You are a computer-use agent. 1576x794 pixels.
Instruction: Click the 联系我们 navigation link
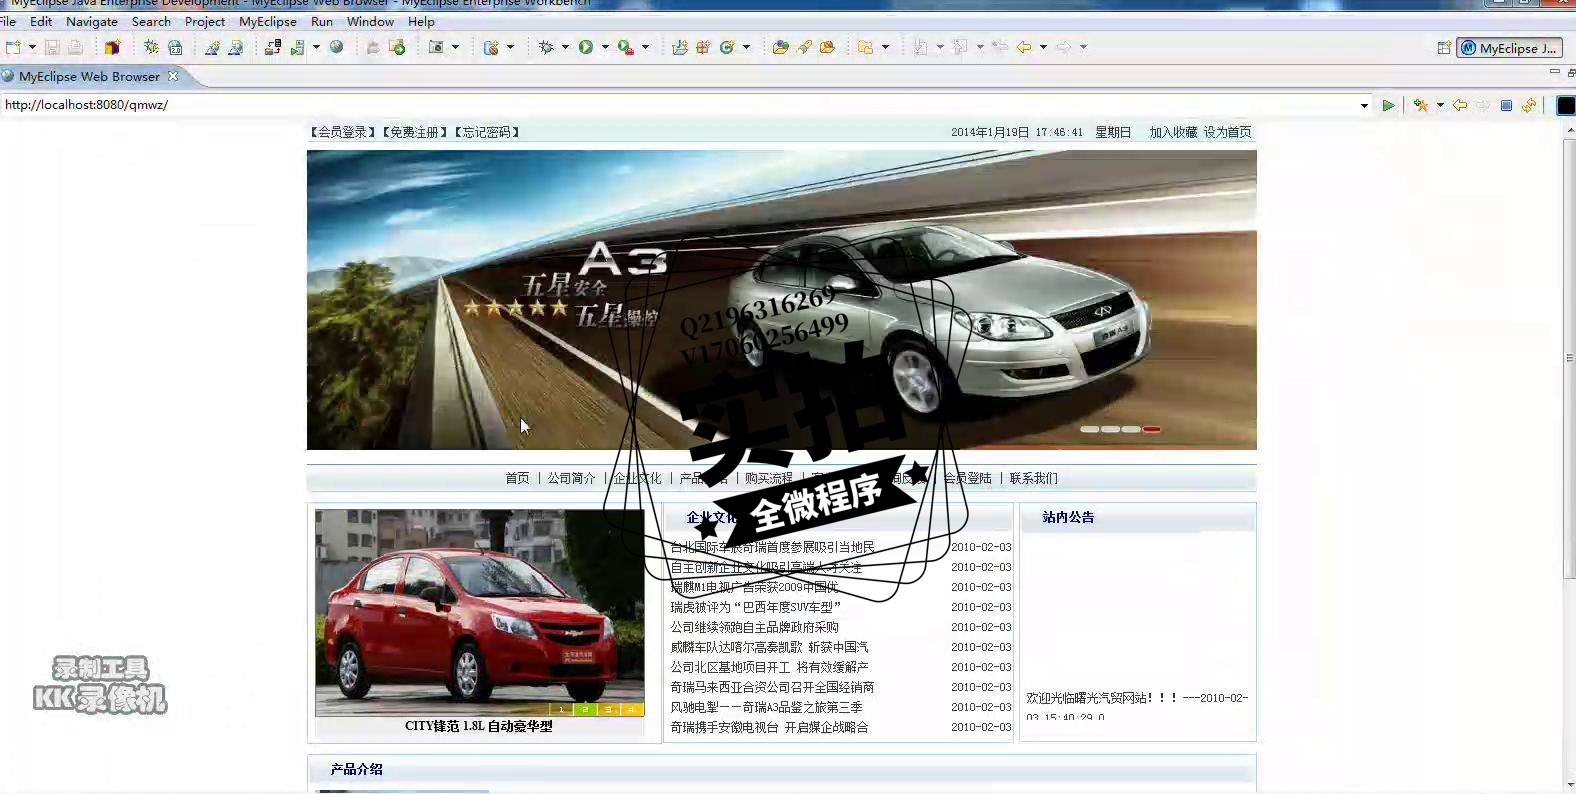click(x=1033, y=478)
